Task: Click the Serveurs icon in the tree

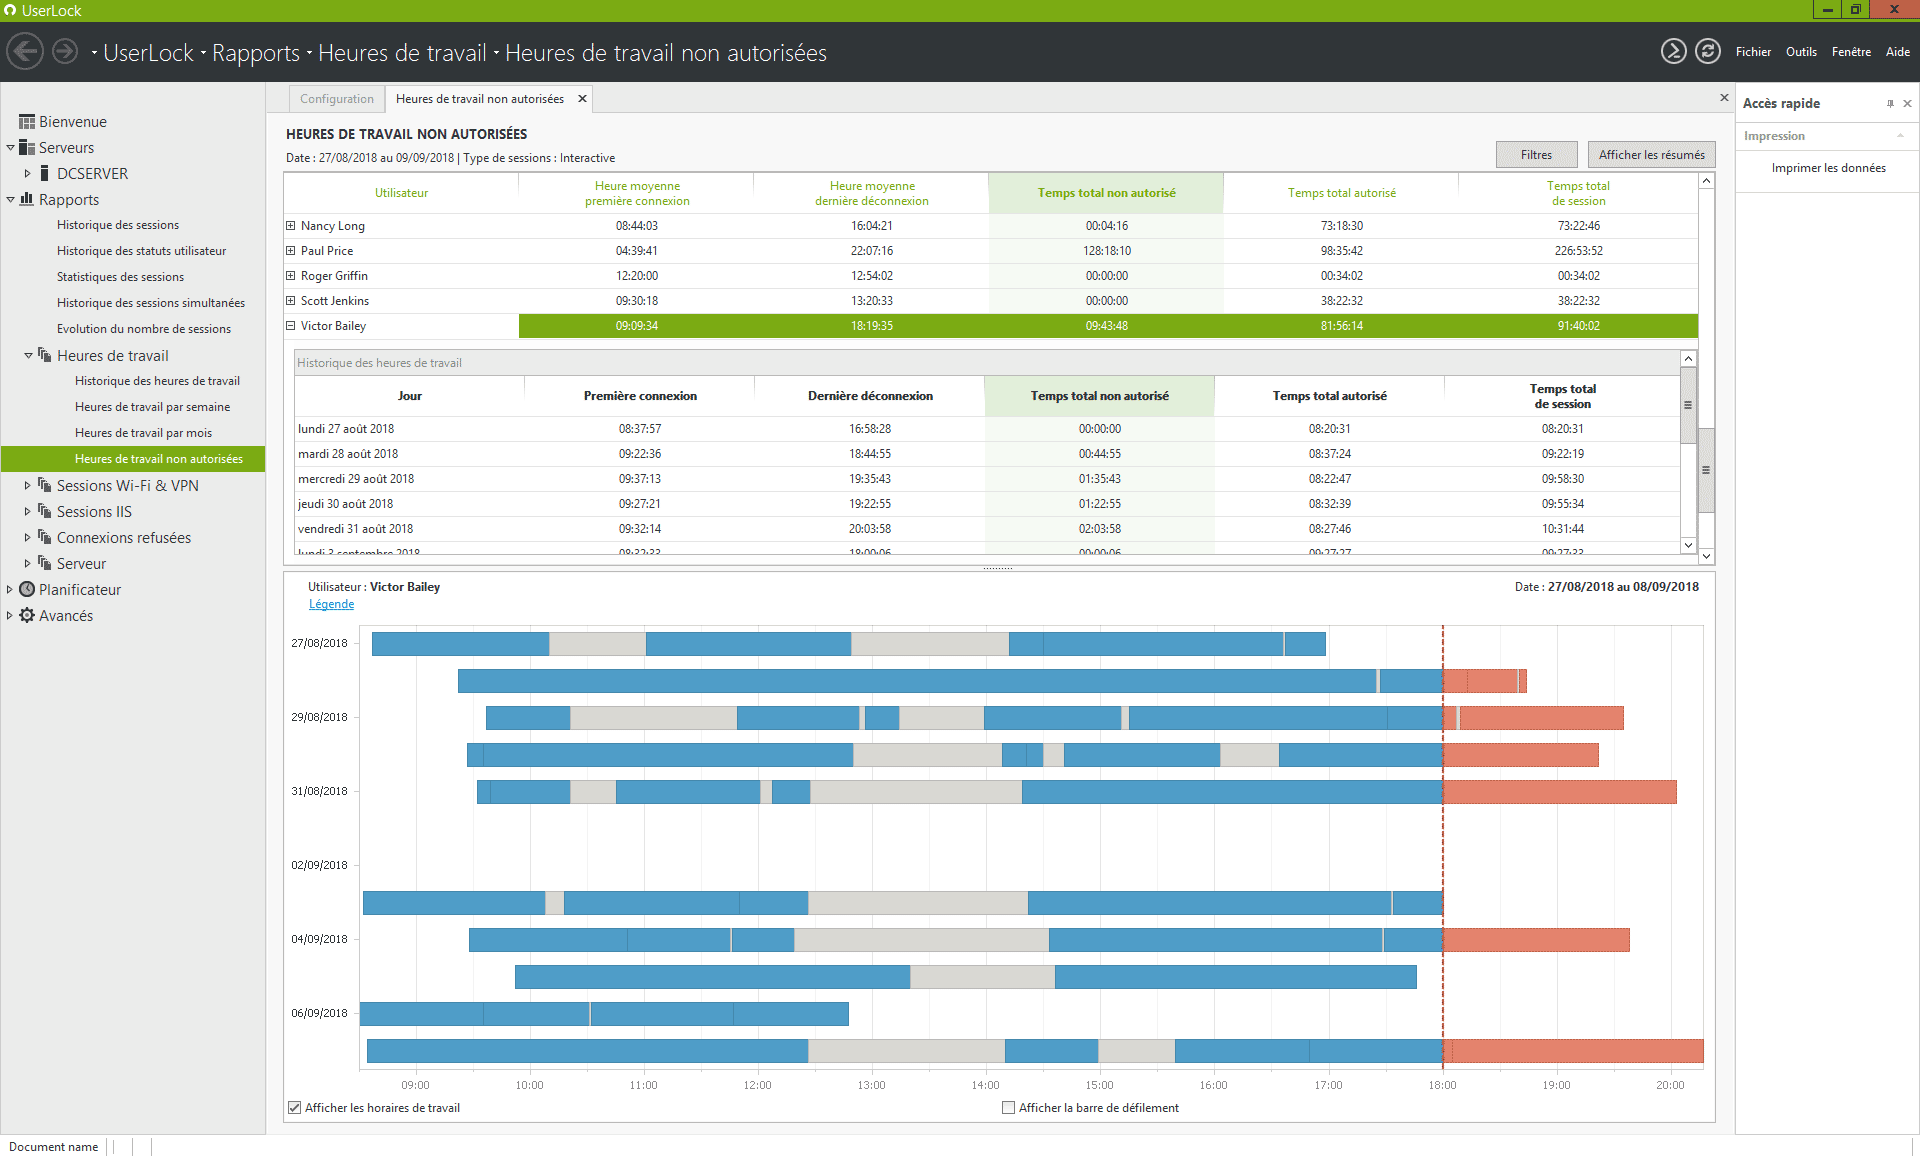Action: pyautogui.click(x=27, y=148)
